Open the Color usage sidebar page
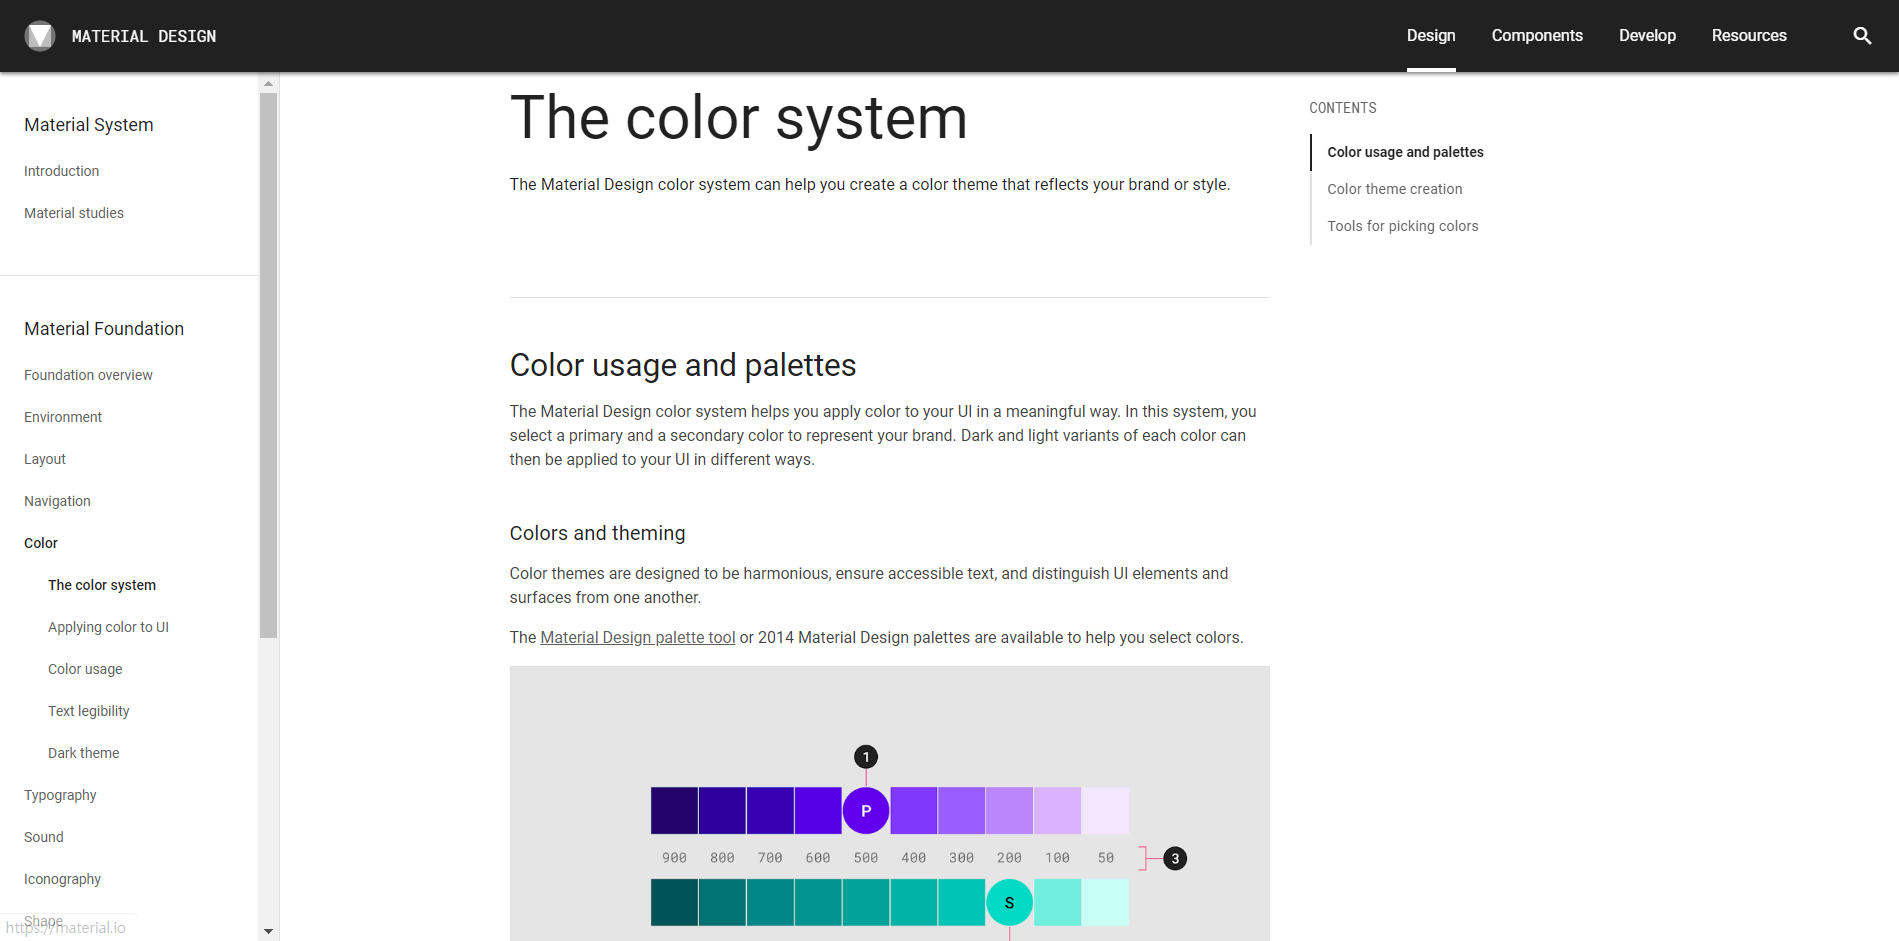This screenshot has width=1899, height=941. coord(85,669)
